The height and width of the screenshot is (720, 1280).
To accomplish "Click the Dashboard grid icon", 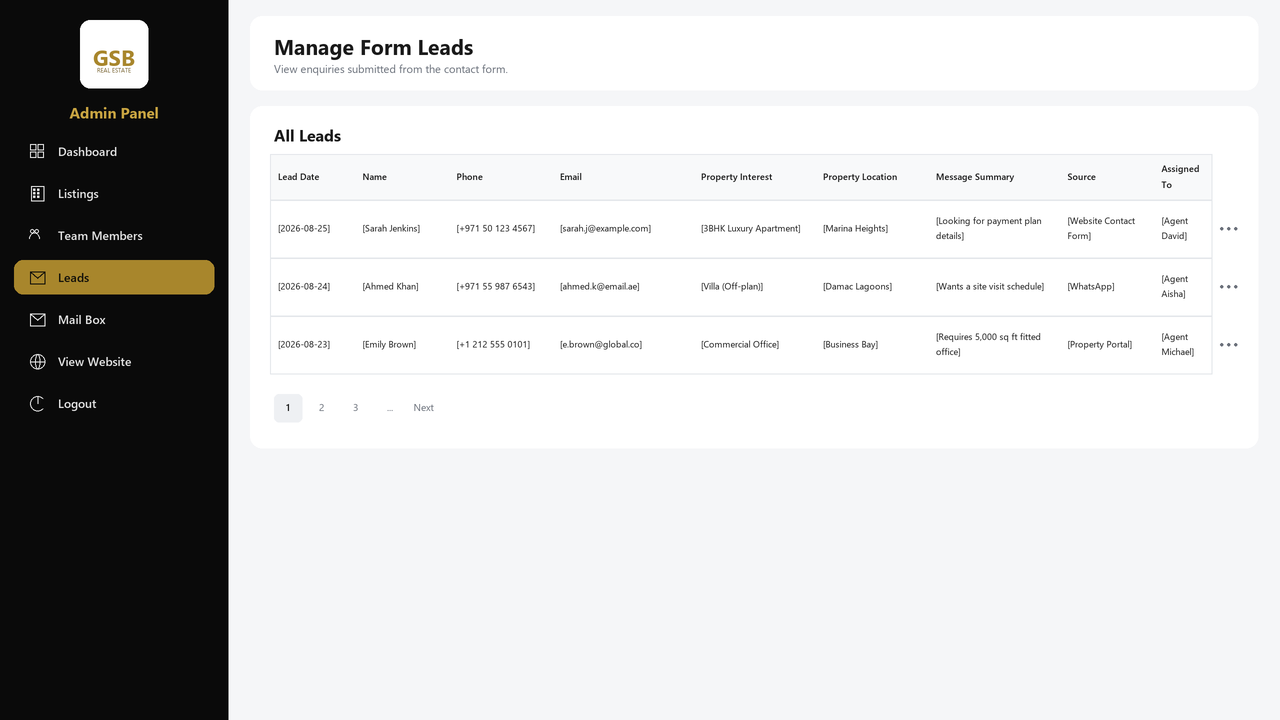I will pyautogui.click(x=37, y=151).
